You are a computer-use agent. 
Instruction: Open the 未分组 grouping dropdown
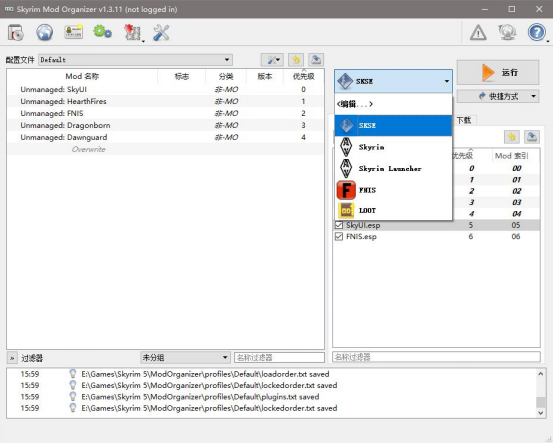tap(185, 358)
